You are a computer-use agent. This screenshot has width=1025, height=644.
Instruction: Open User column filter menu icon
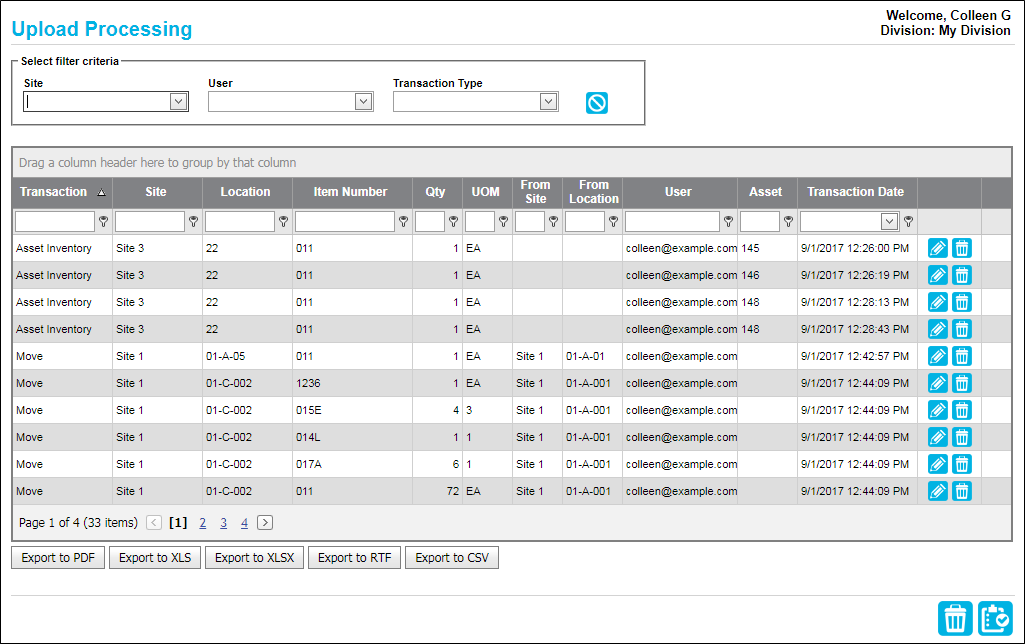728,222
